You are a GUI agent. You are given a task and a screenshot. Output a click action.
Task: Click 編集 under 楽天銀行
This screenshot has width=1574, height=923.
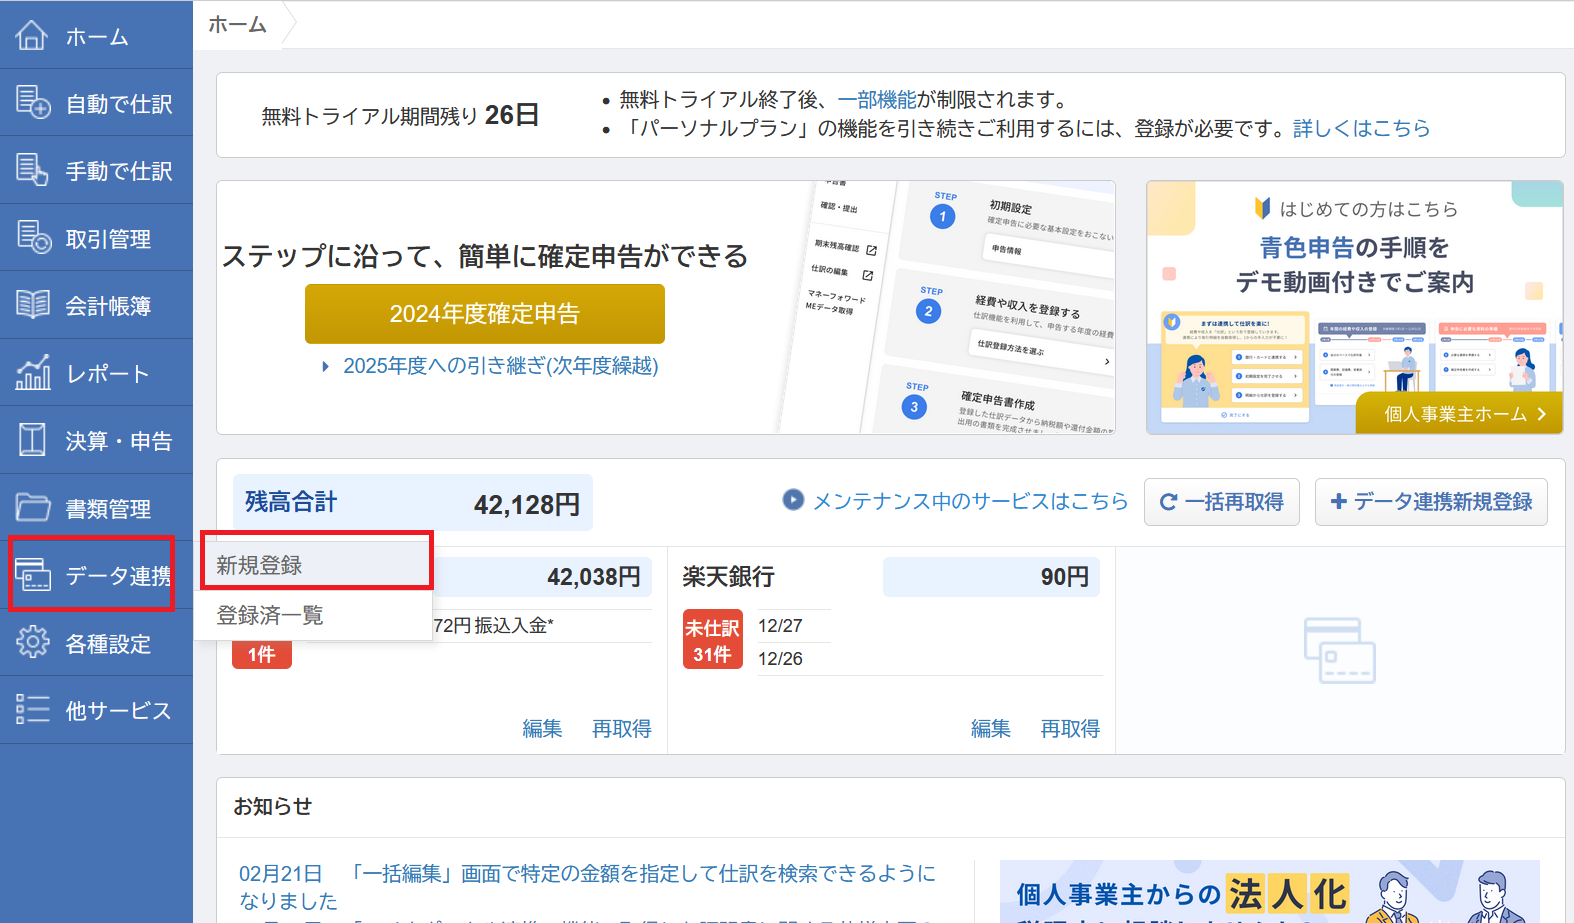tap(991, 729)
